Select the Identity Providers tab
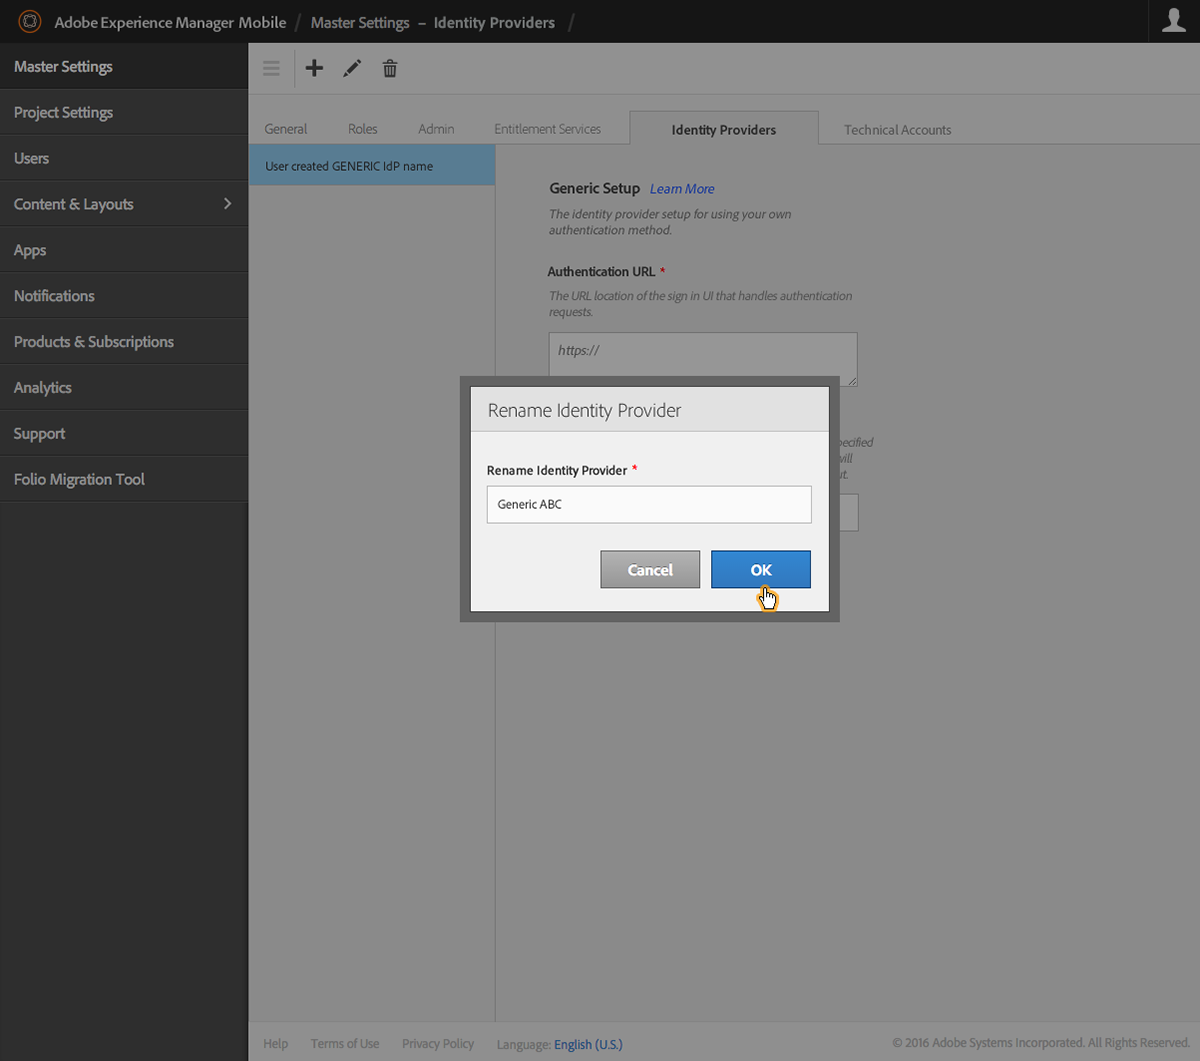 tap(724, 129)
